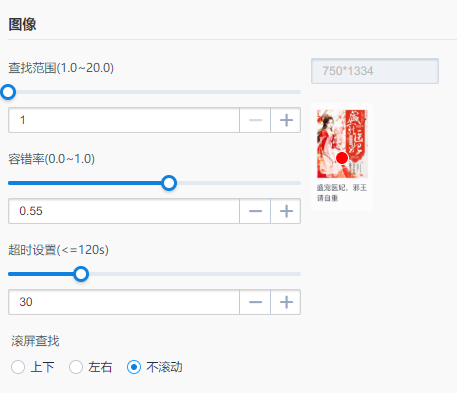
Task: Decrease the 查找范围 value with minus
Action: point(255,120)
